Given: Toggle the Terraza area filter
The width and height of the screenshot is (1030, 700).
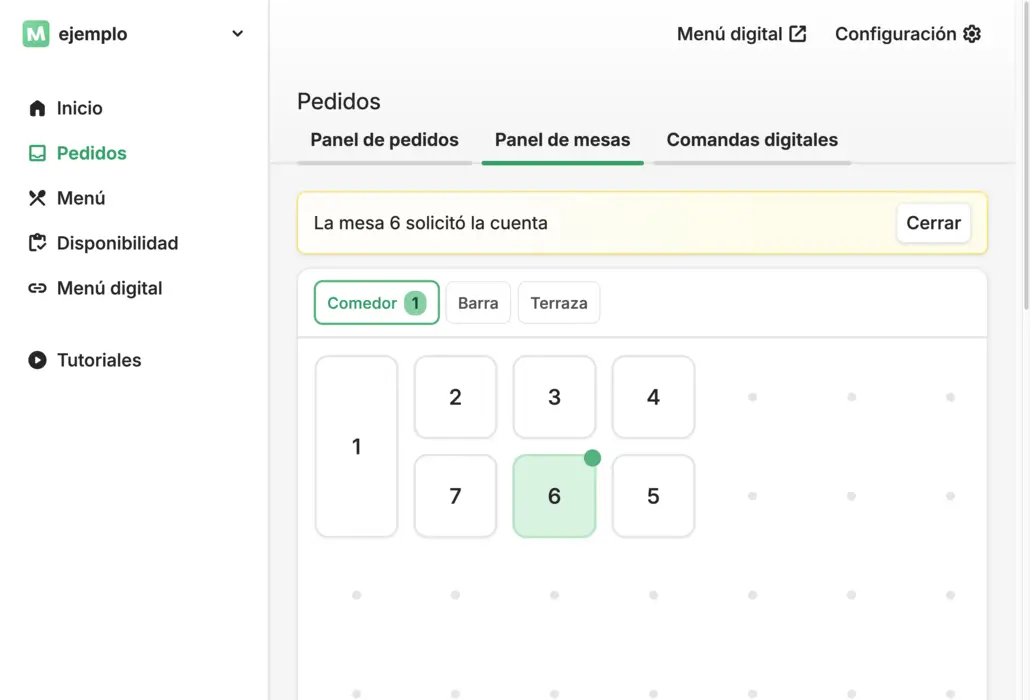Looking at the screenshot, I should click(x=559, y=302).
